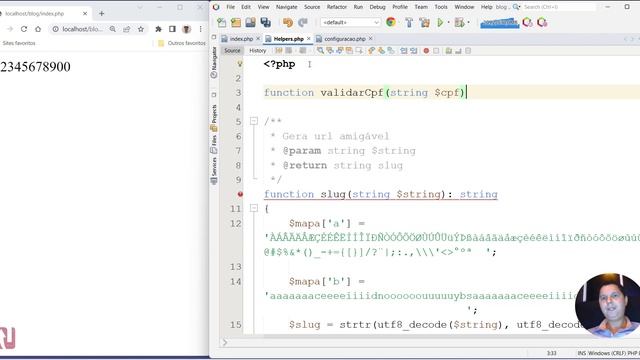Click the Find Previous Occurrence icon

point(330,51)
